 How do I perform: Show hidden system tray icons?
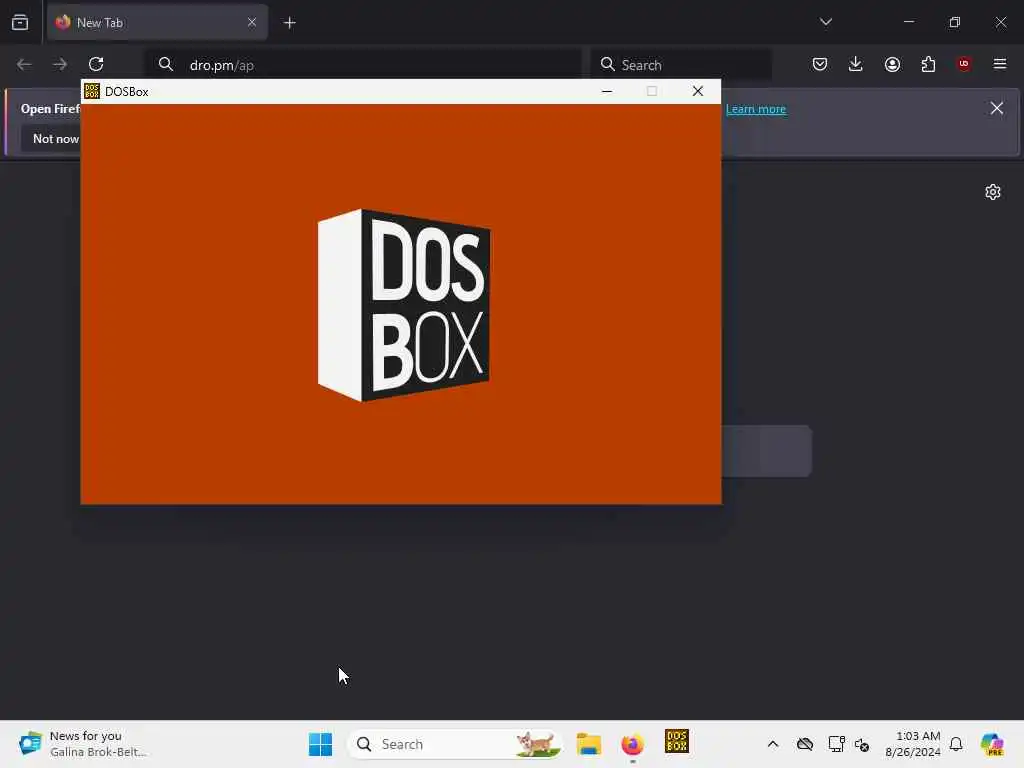(773, 744)
